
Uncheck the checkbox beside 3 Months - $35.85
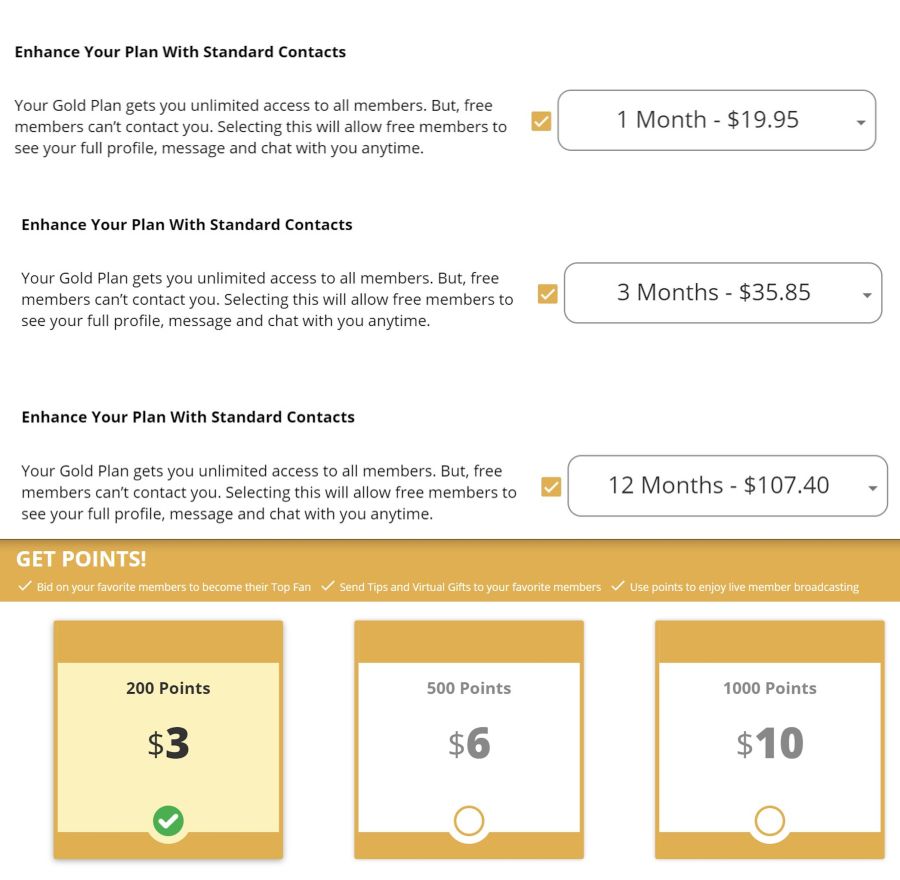coord(548,294)
